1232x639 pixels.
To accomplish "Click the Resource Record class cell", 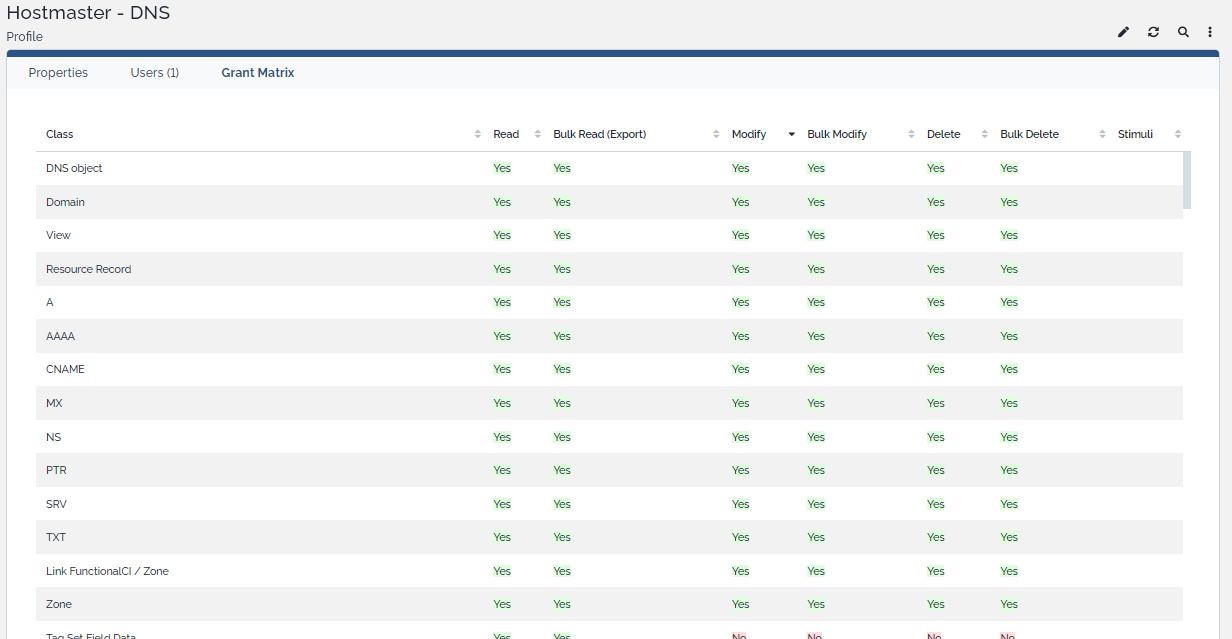I will click(88, 269).
